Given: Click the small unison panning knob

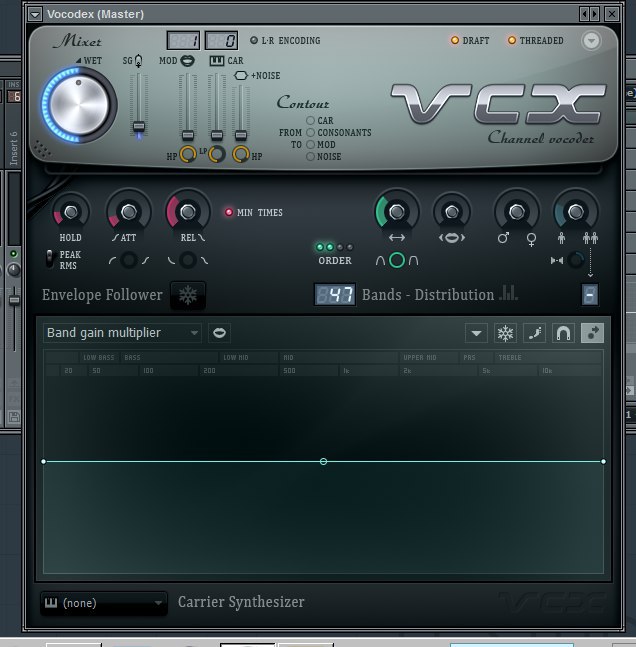Looking at the screenshot, I should click(x=576, y=260).
